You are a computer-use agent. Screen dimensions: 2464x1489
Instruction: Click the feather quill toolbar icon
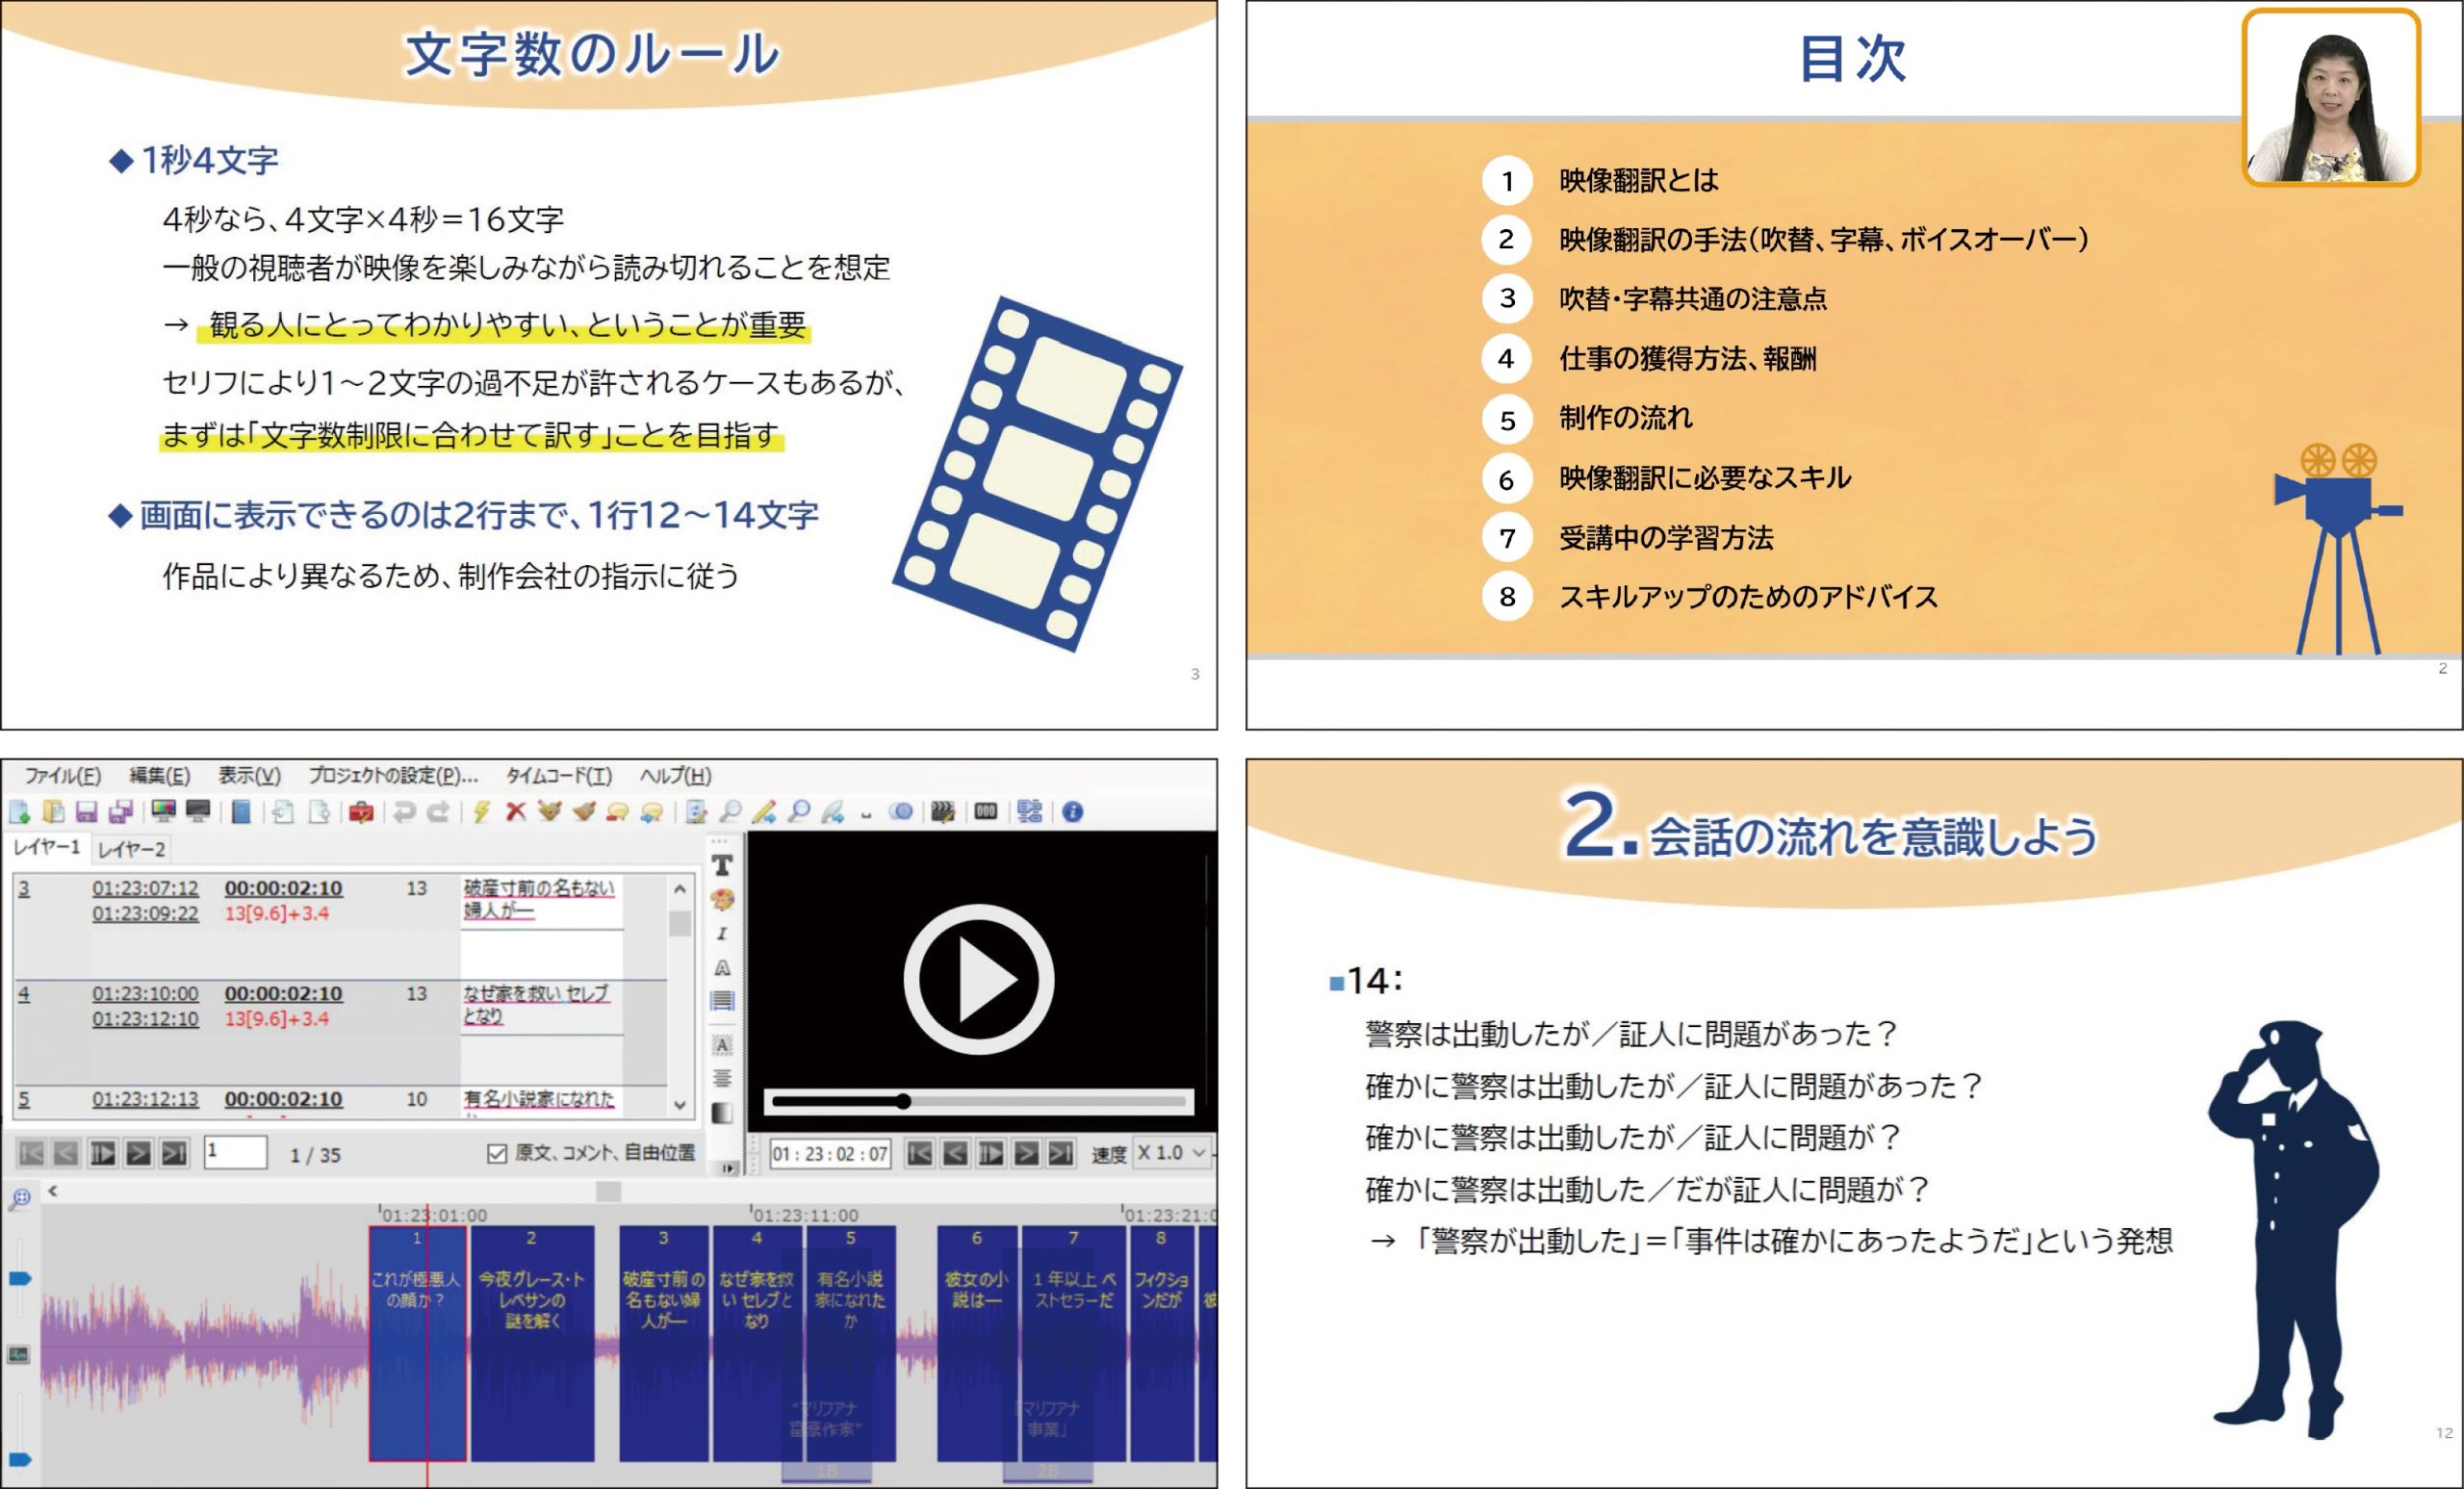tap(832, 812)
